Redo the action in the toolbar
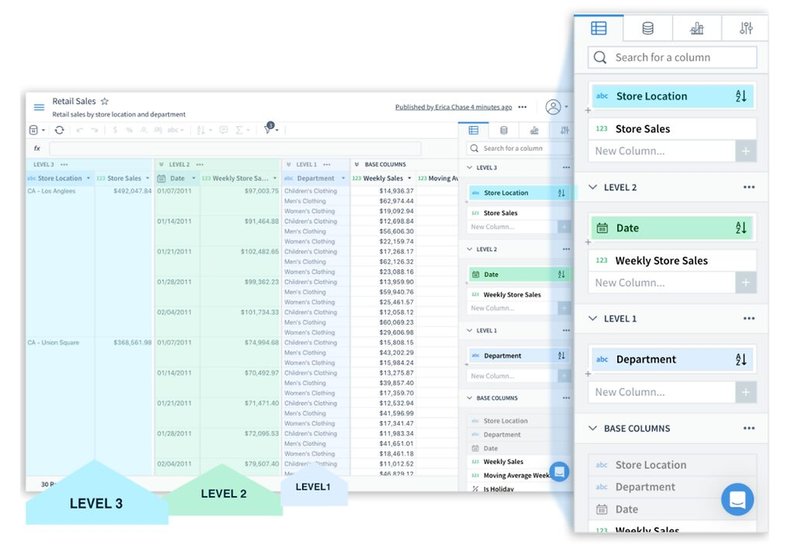 point(94,130)
